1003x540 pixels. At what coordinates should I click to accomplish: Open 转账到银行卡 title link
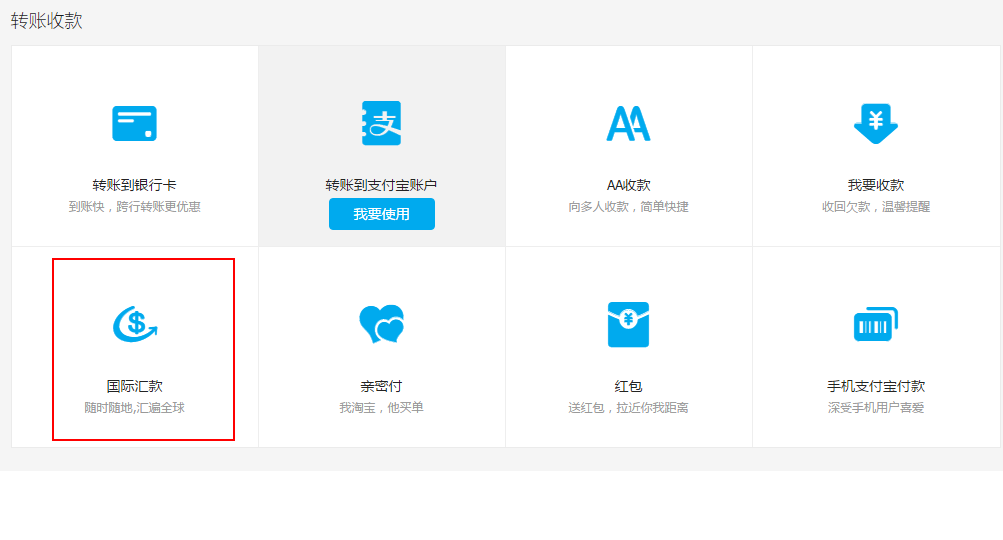pyautogui.click(x=134, y=185)
